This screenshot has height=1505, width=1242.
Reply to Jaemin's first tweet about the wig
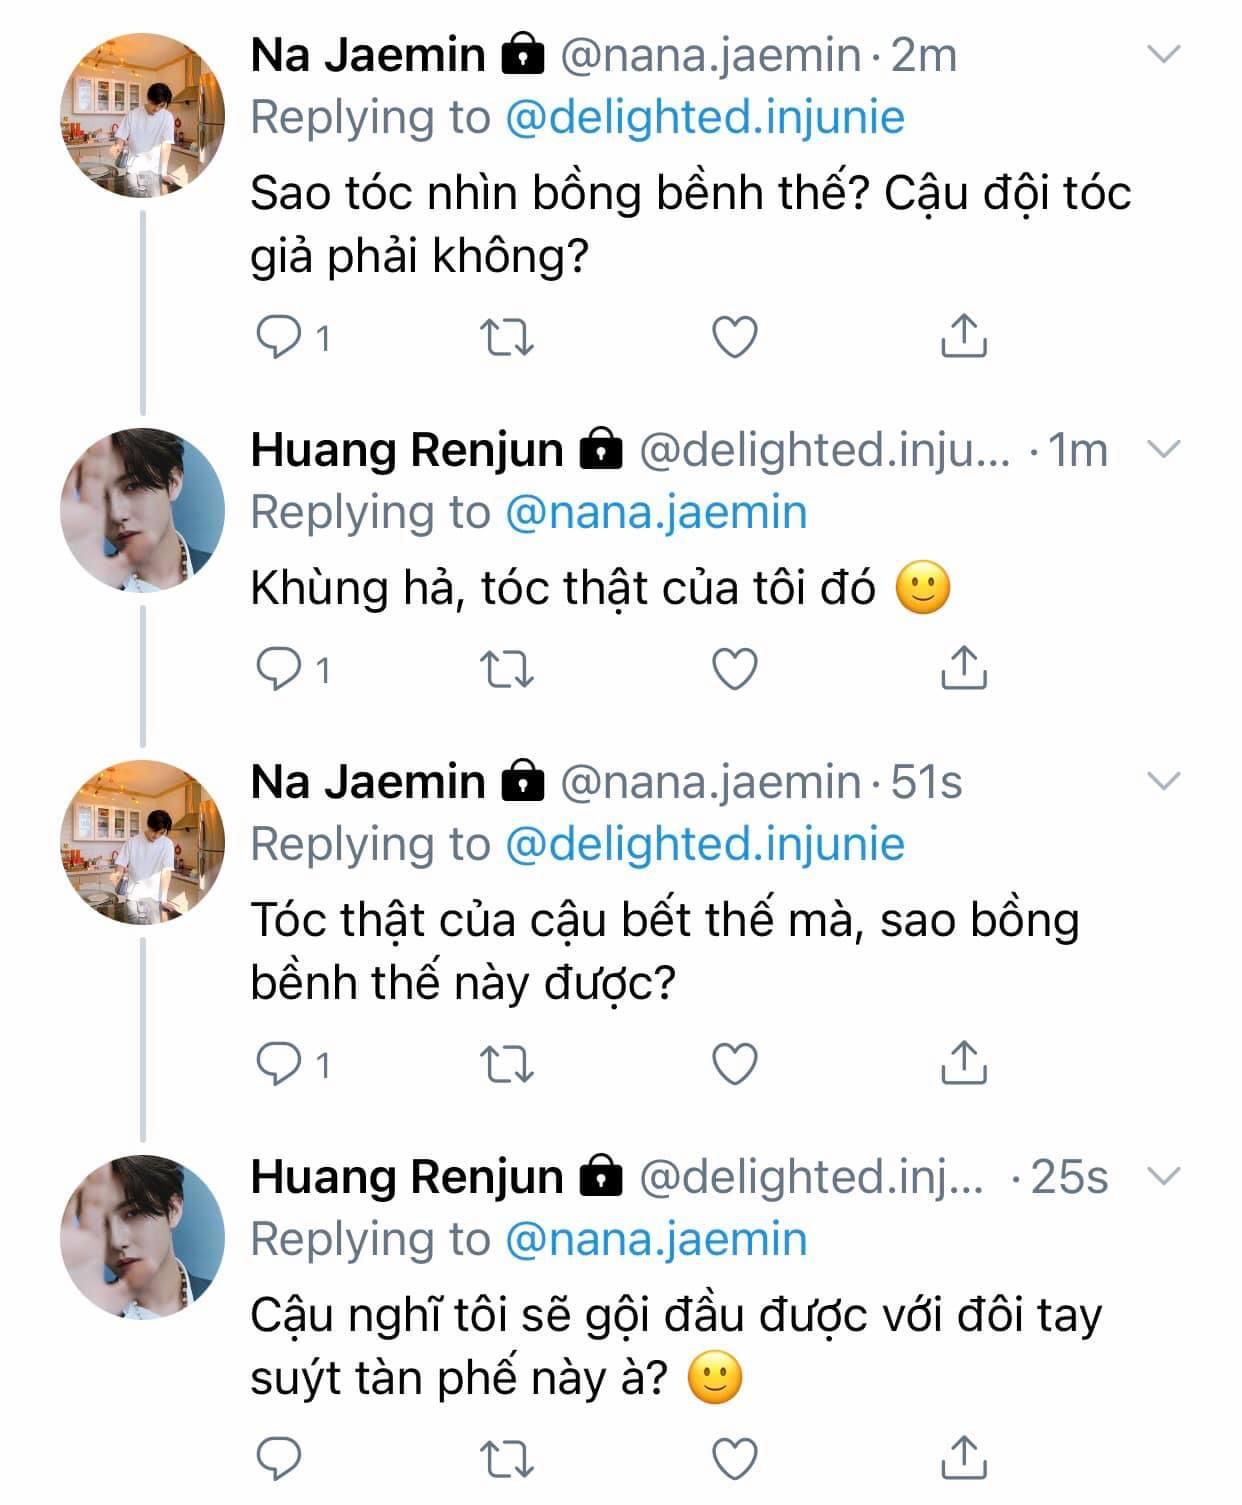point(279,338)
